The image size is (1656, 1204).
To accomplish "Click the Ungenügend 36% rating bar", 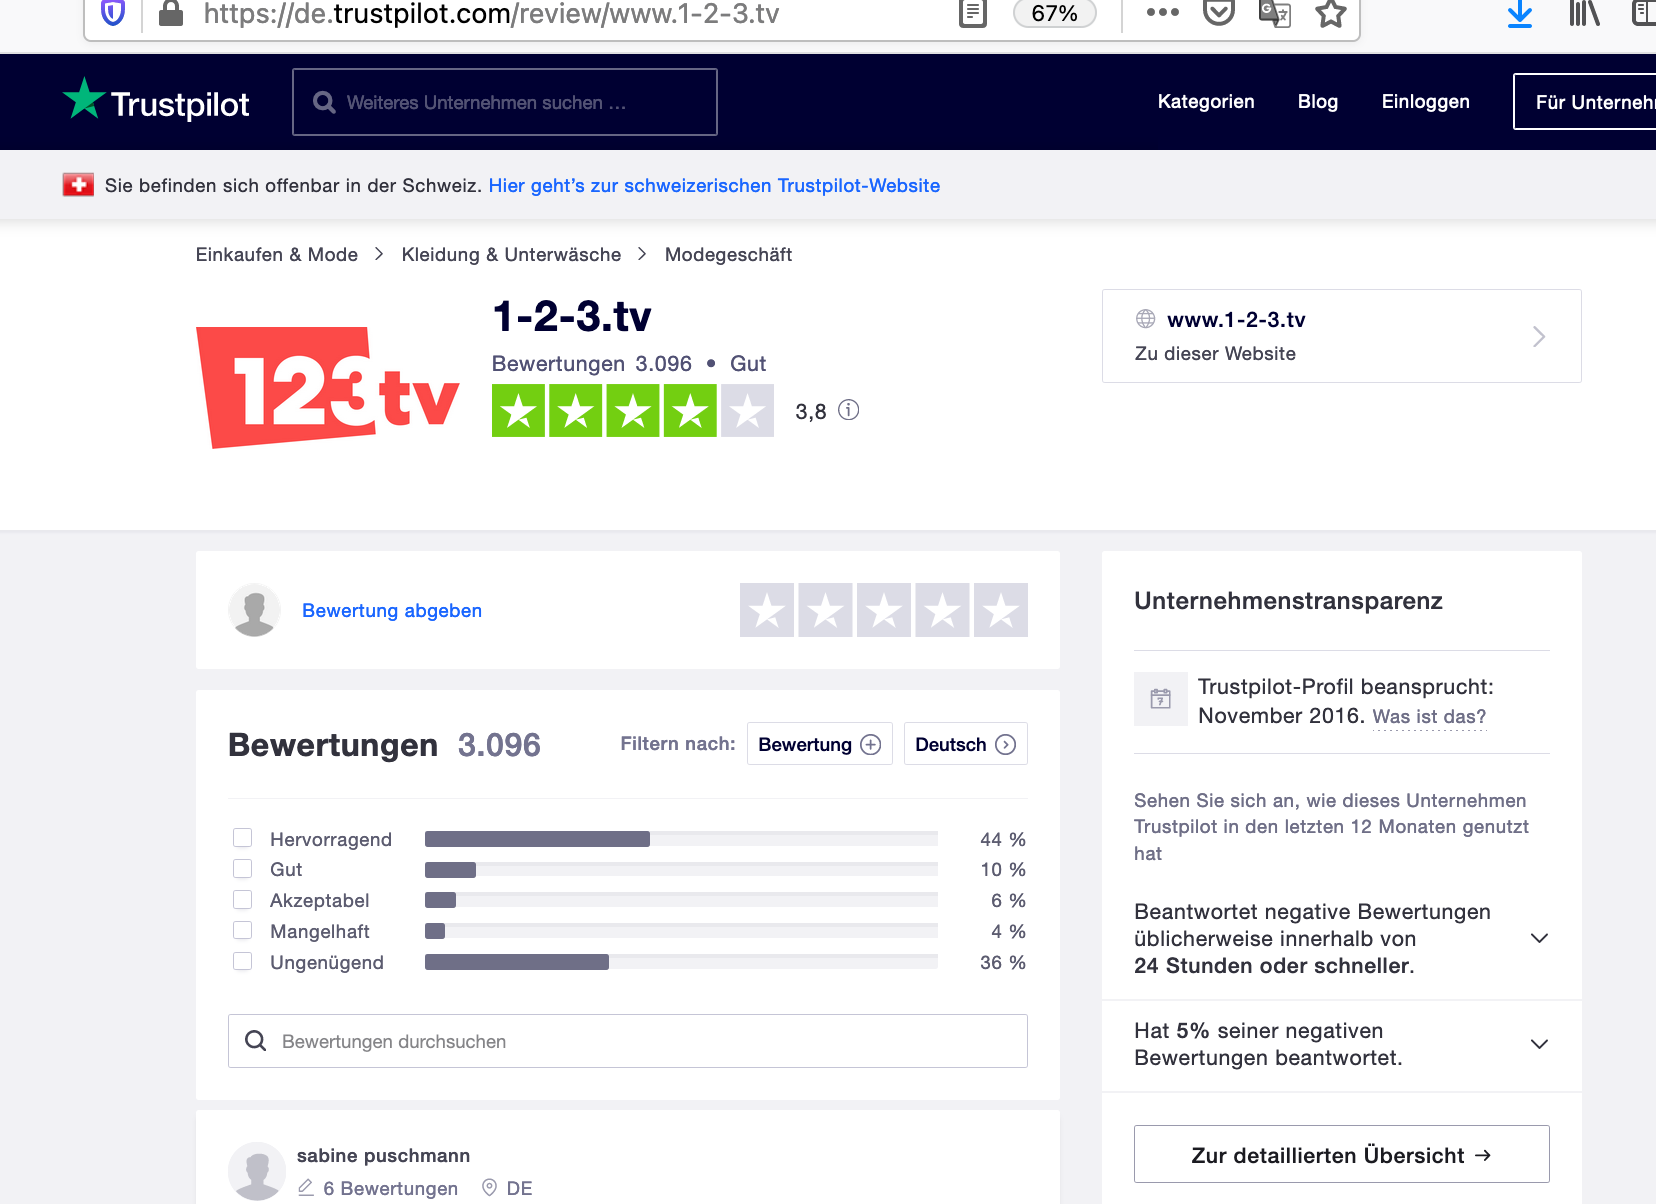I will [x=681, y=962].
